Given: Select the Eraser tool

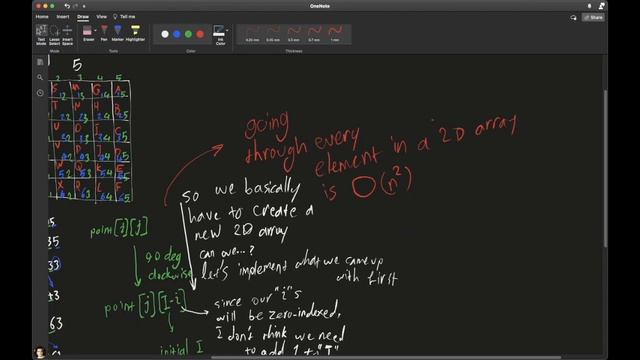Looking at the screenshot, I should [x=88, y=33].
